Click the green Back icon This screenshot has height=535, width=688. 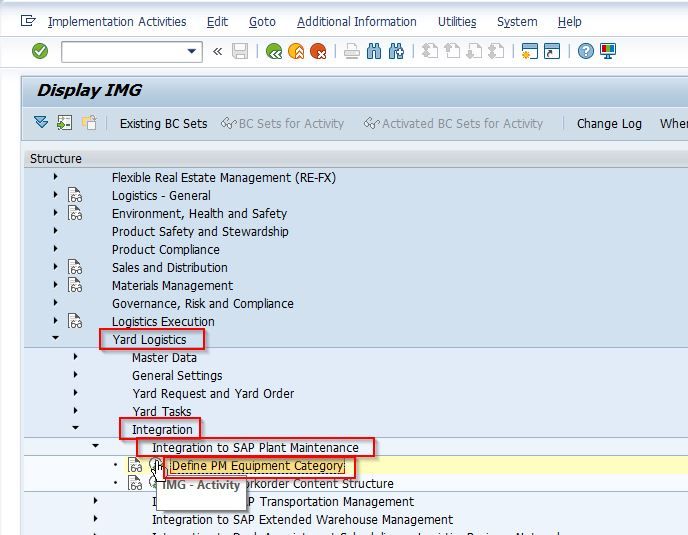coord(274,51)
